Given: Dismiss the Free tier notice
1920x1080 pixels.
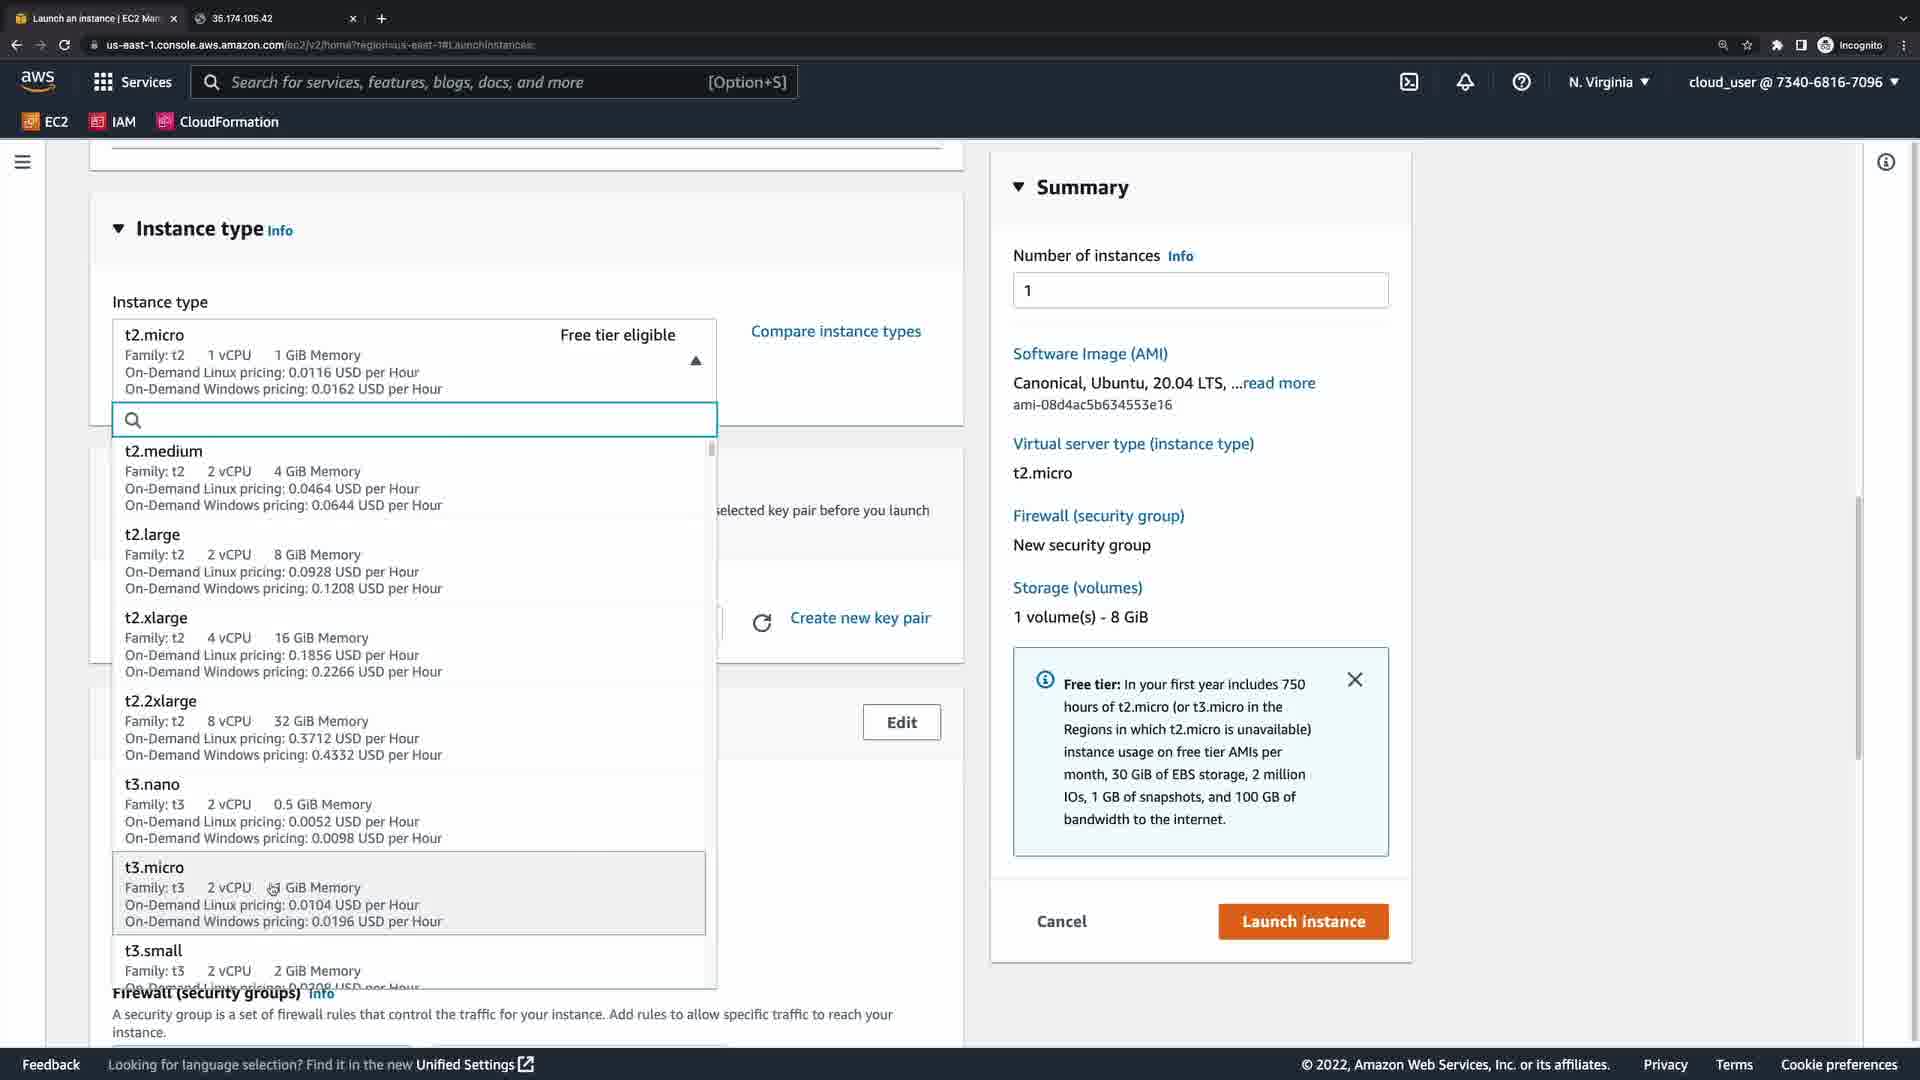Looking at the screenshot, I should (1355, 680).
